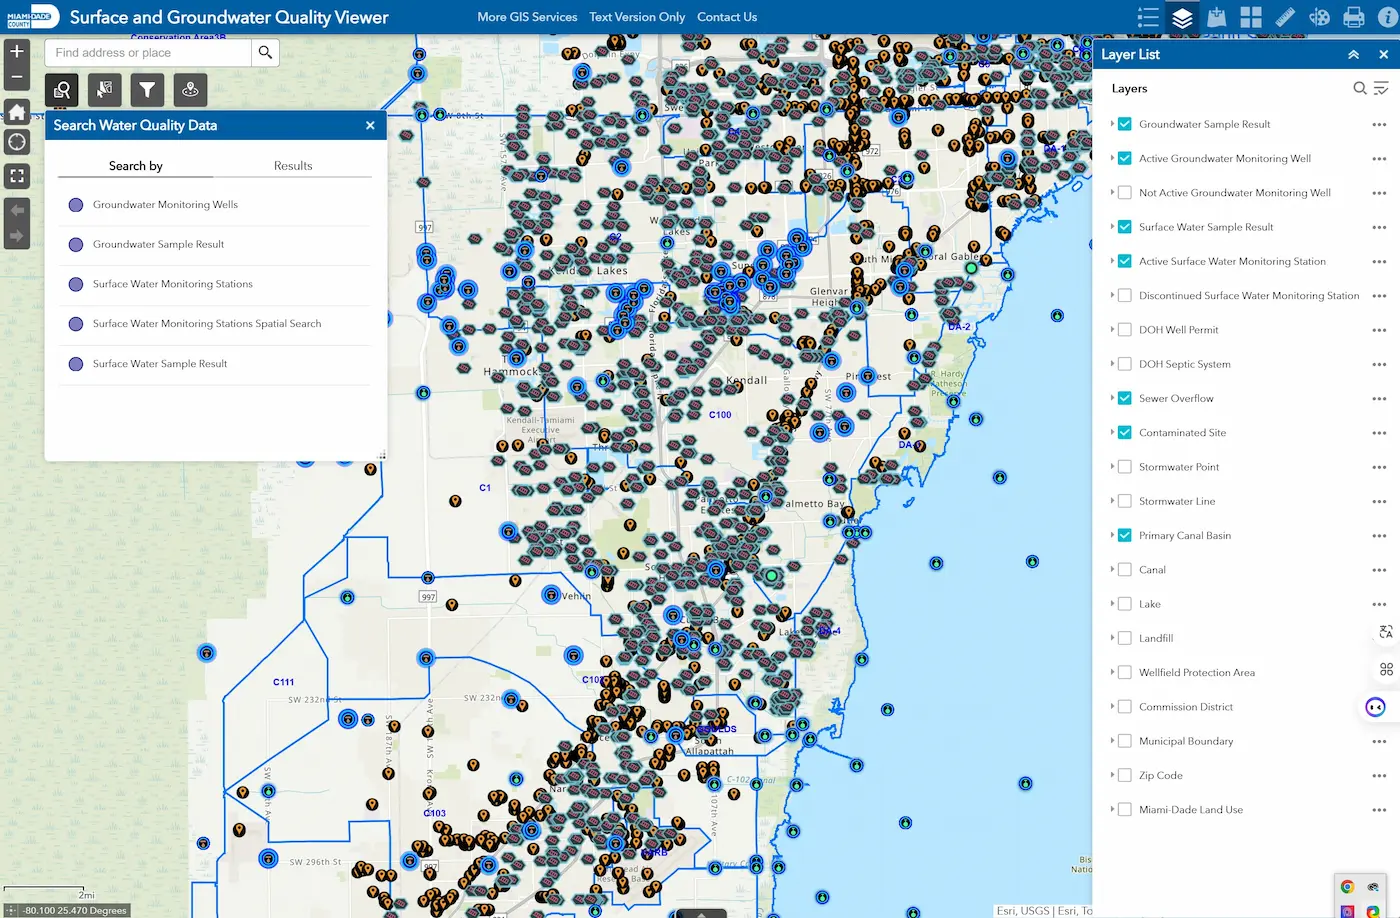Enable the Commission District layer

point(1124,707)
